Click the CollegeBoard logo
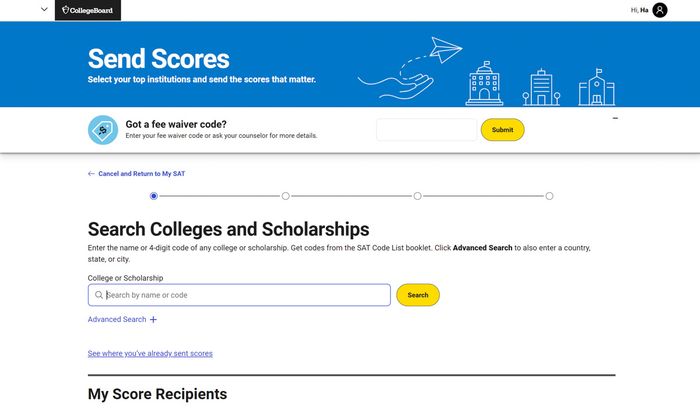 88,10
